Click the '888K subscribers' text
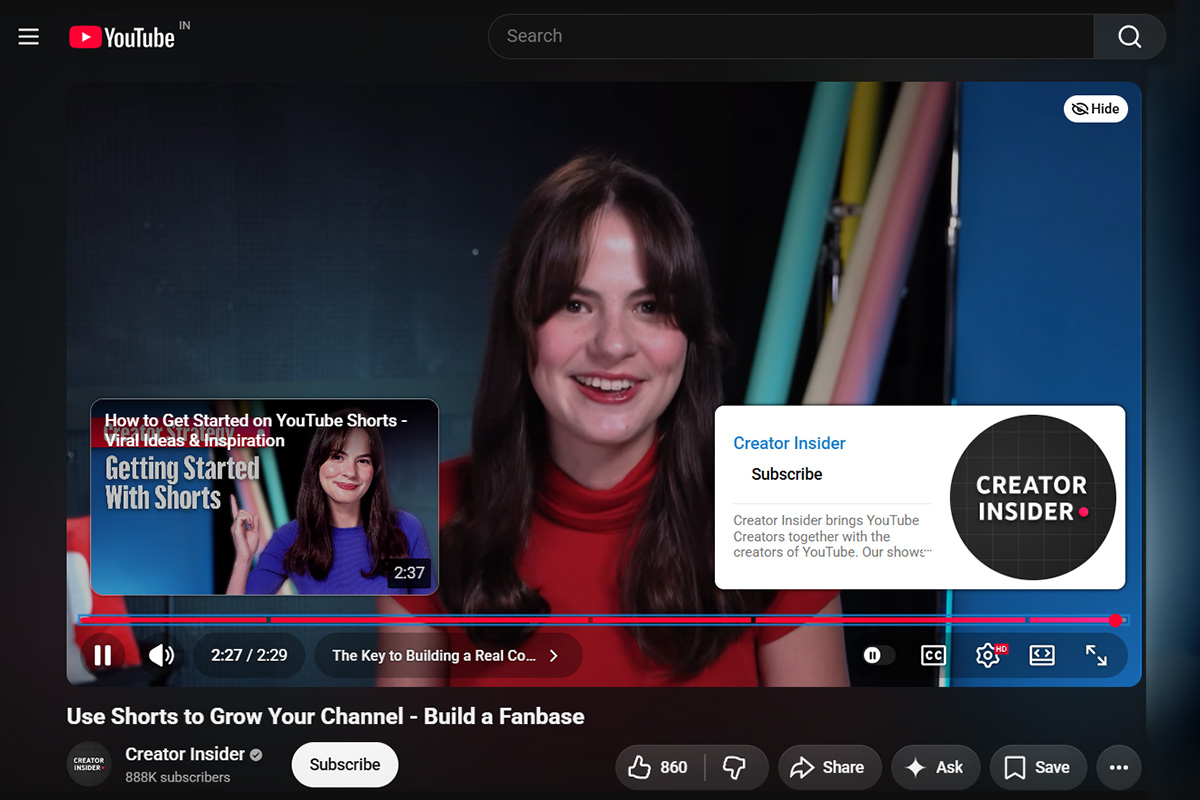This screenshot has width=1200, height=800. [178, 777]
